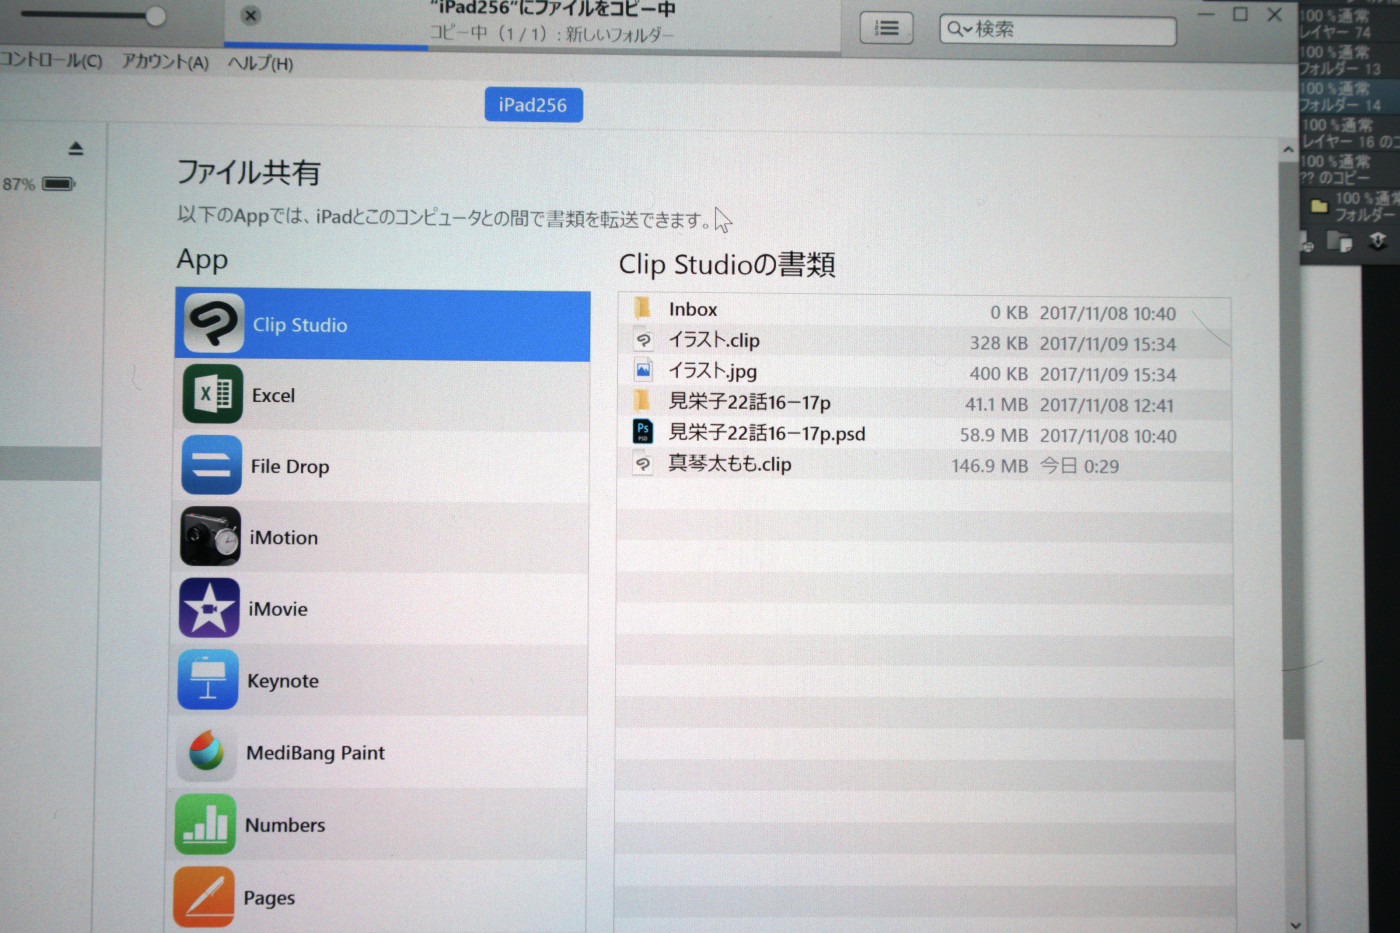Open the sidebar list view icon
1400x933 pixels.
click(x=886, y=28)
